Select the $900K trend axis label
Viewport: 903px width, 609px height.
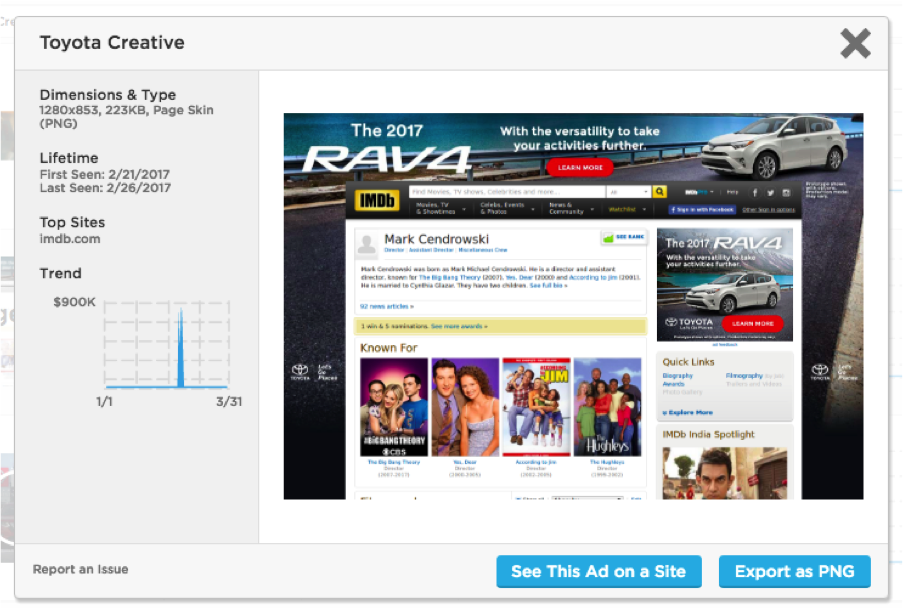coord(74,302)
